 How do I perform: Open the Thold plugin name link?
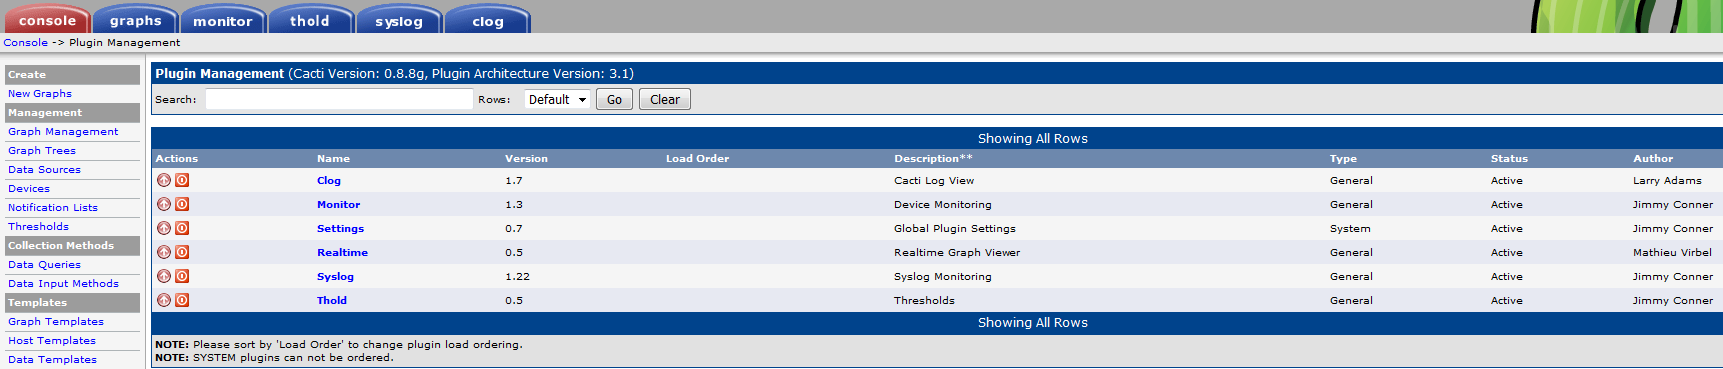point(332,300)
